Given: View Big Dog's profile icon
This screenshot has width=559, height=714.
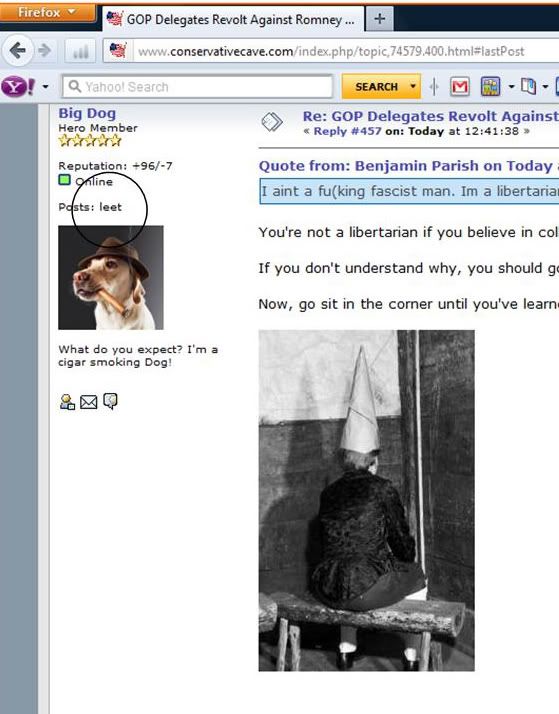Looking at the screenshot, I should pos(67,402).
